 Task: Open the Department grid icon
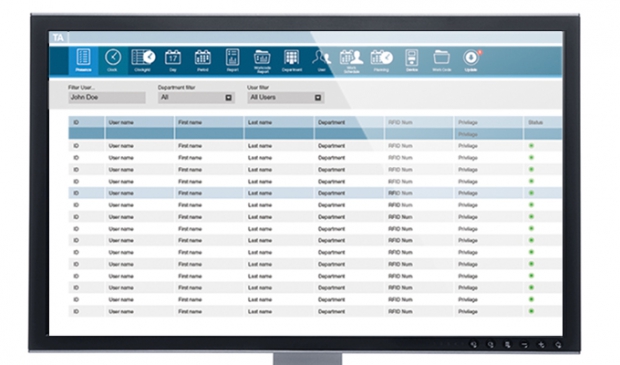292,60
